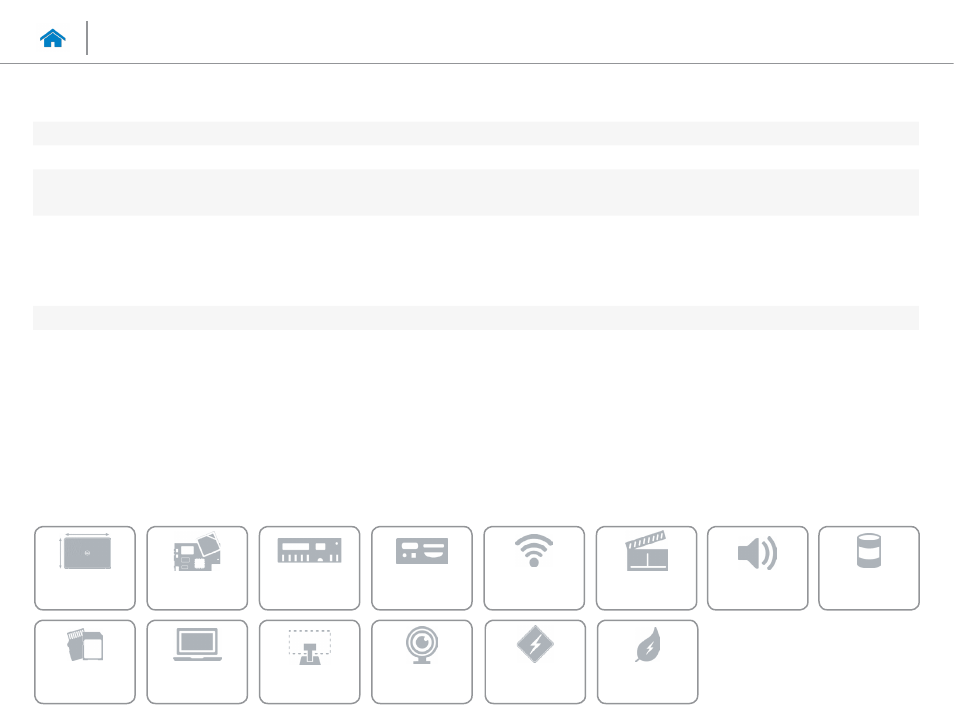Click the vertical divider beside the home icon
Image resolution: width=954 pixels, height=721 pixels.
click(87, 38)
